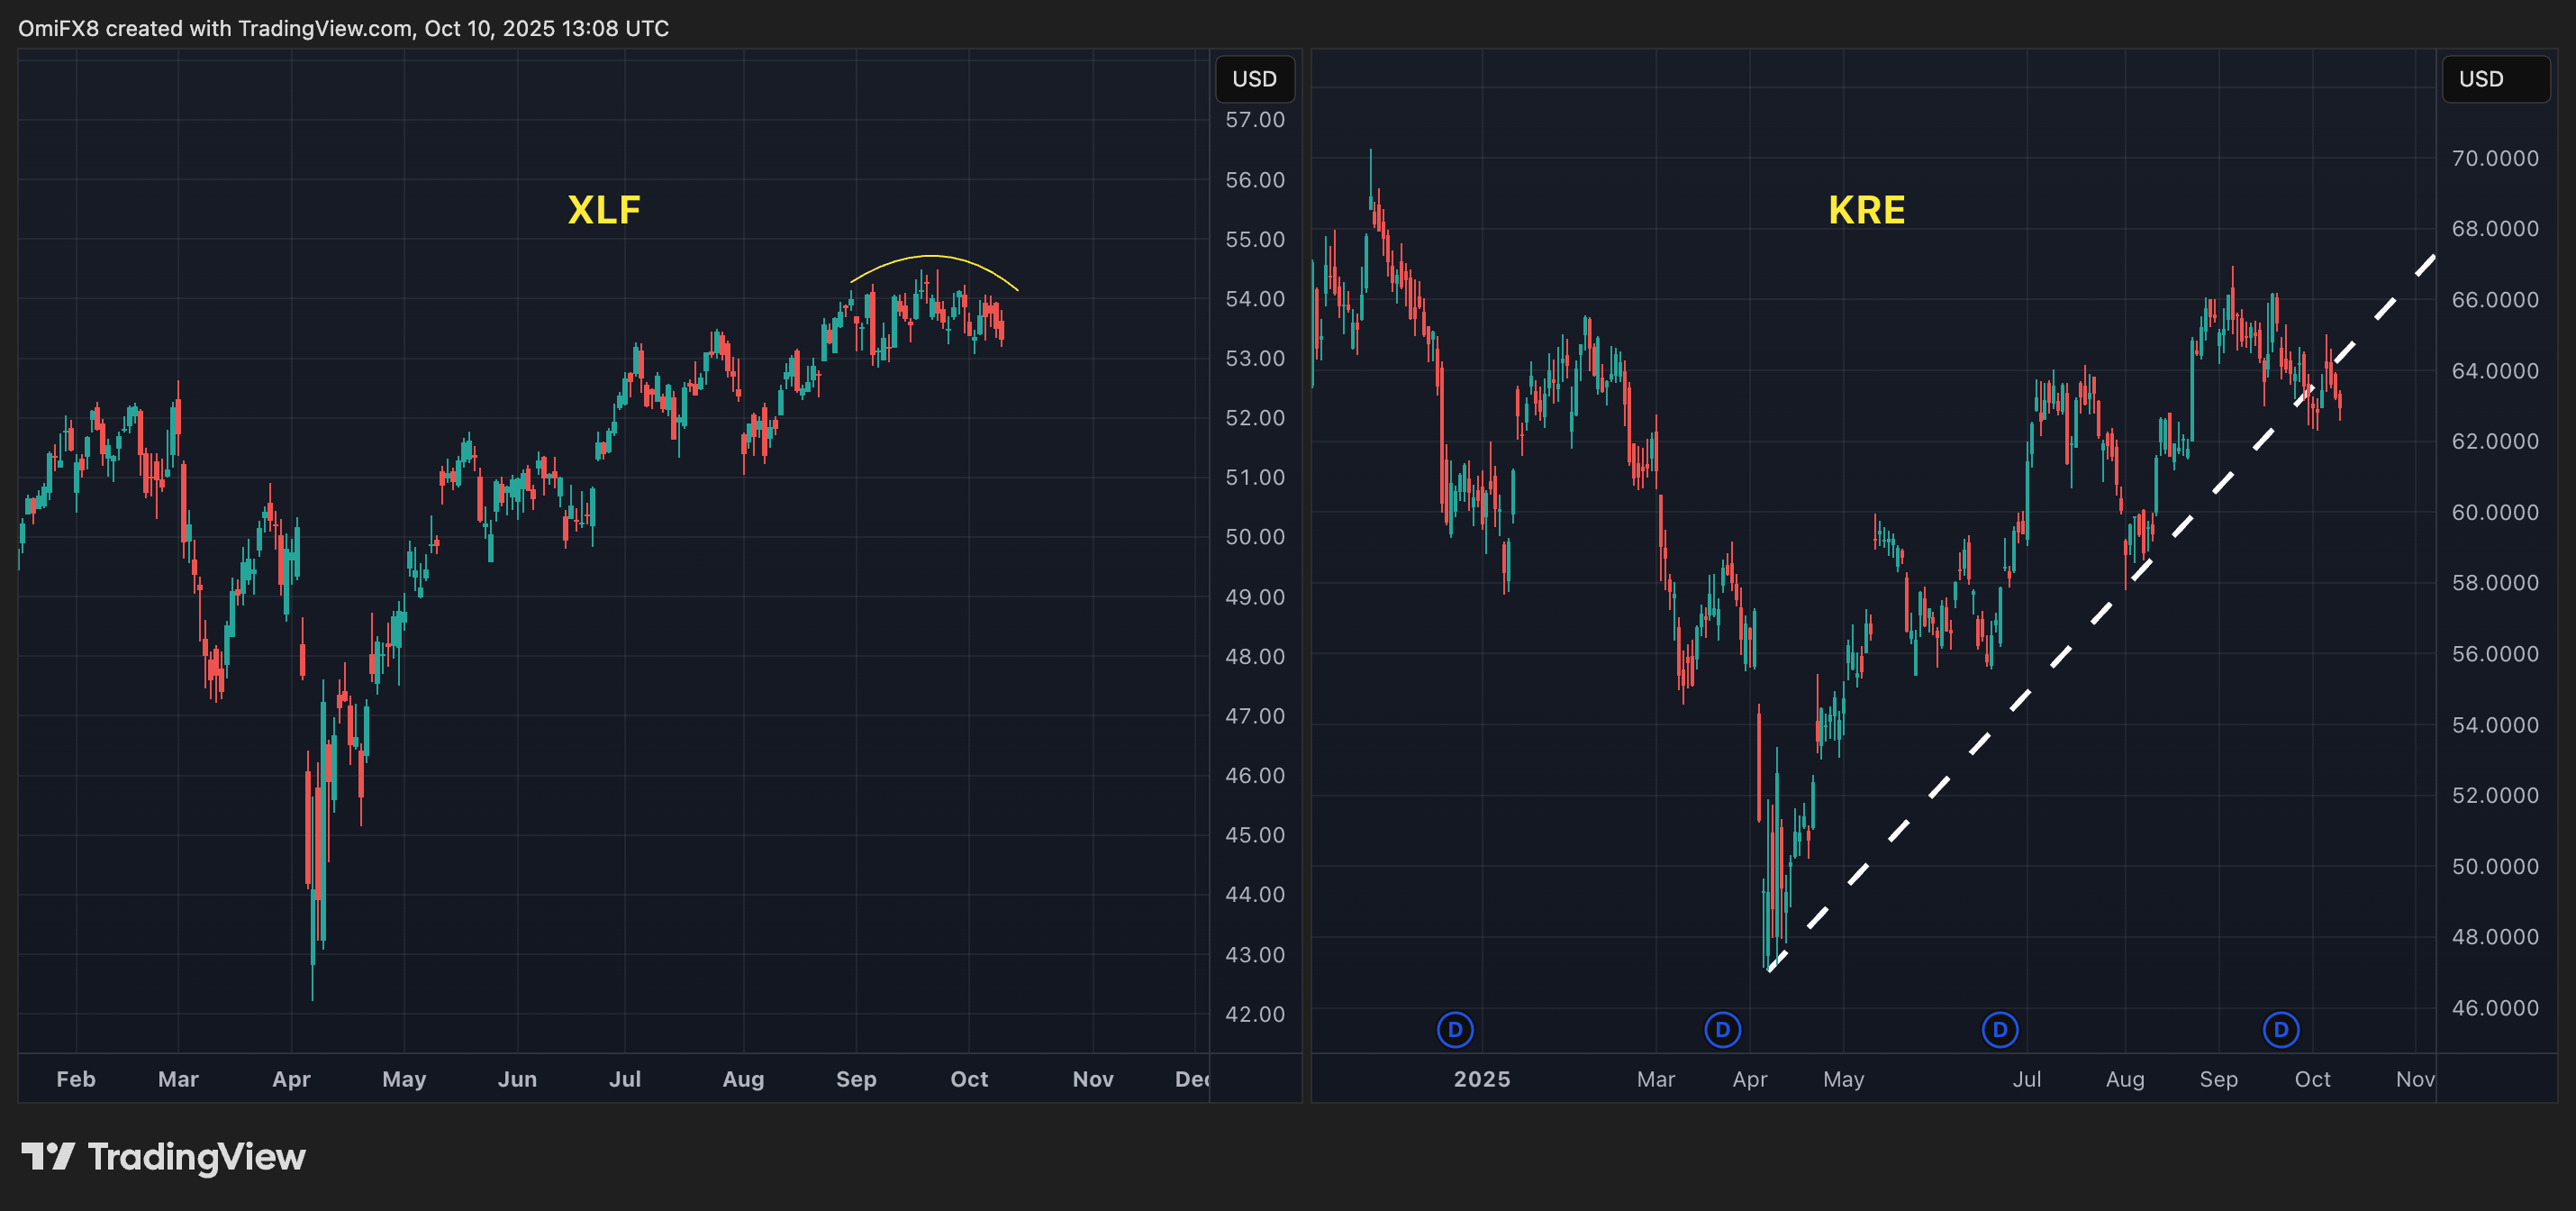The width and height of the screenshot is (2576, 1211).
Task: Click the first dividend D marker near 2025
Action: click(x=1455, y=1029)
